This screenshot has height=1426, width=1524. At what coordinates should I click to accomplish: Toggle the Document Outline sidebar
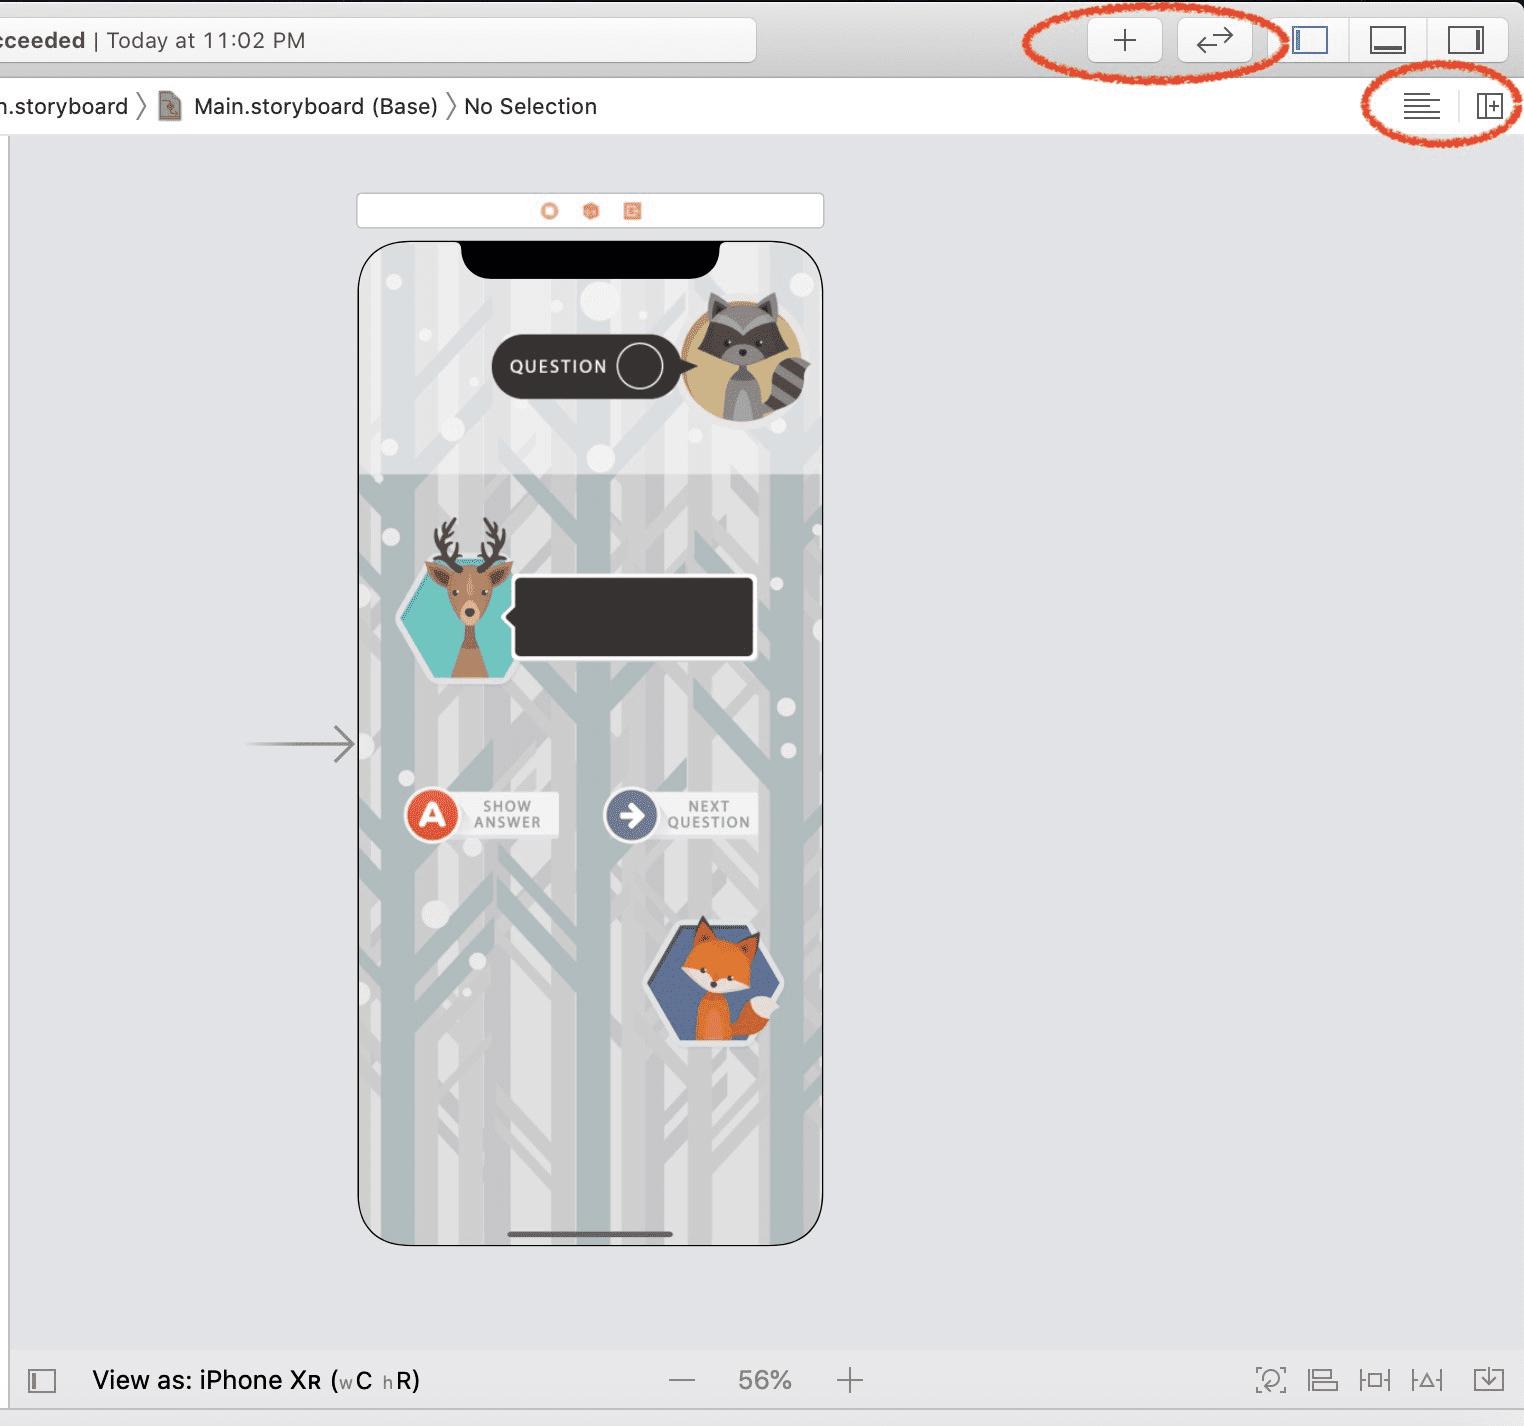42,1381
